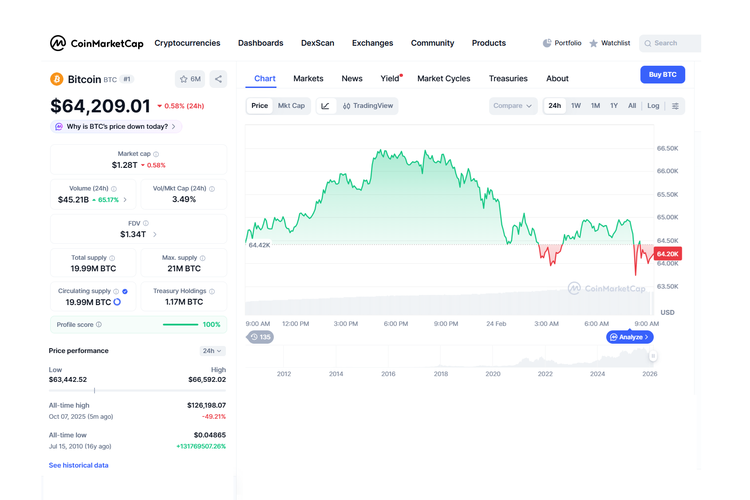Open Cryptocurrencies menu
This screenshot has width=750, height=500.
tap(187, 43)
